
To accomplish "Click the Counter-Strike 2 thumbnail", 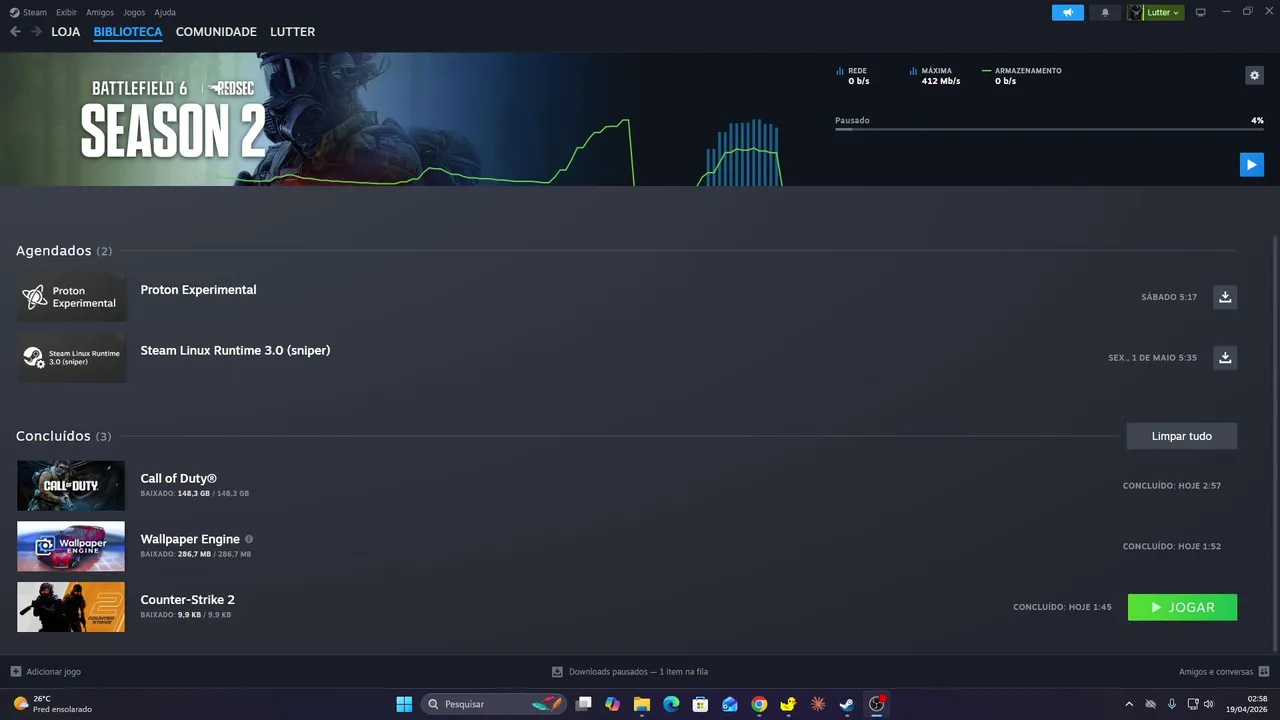I will 71,607.
